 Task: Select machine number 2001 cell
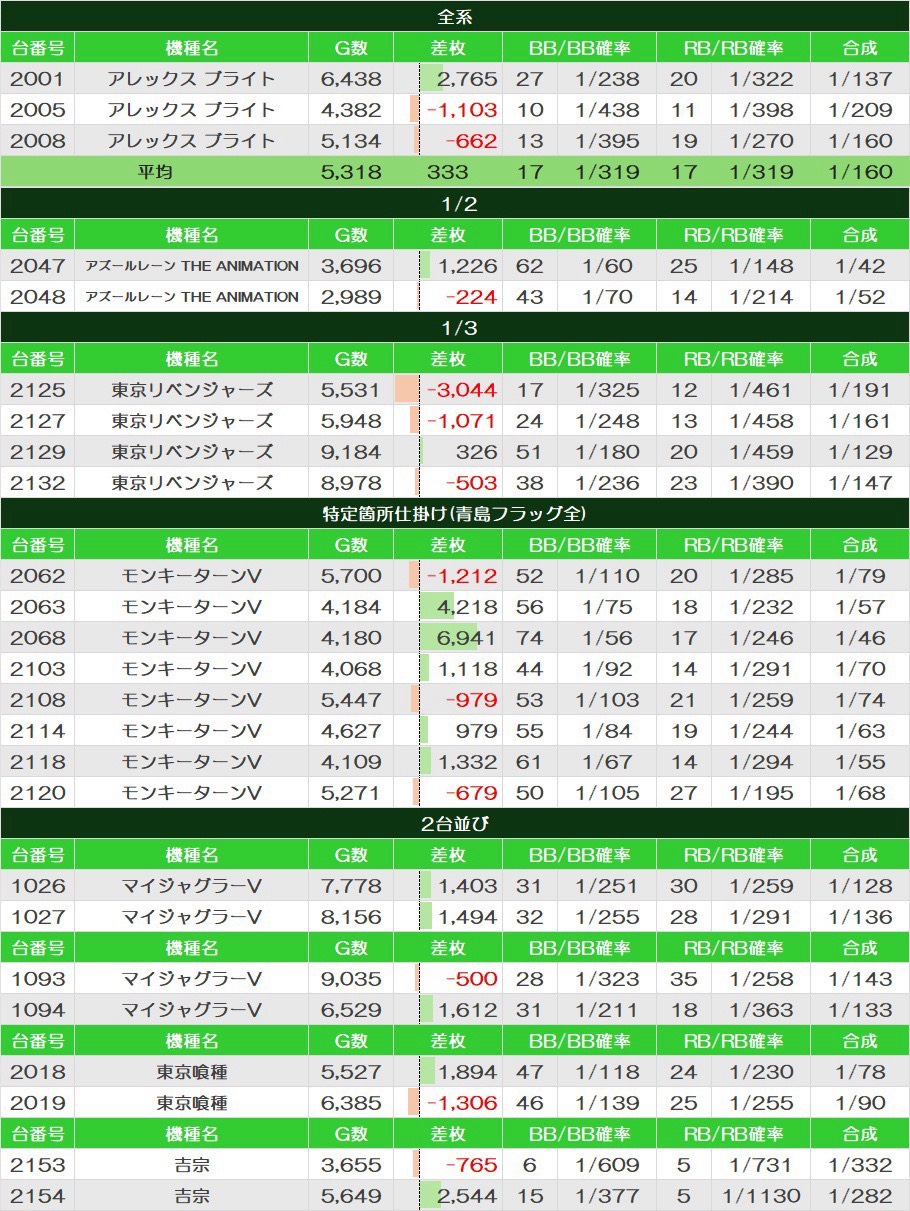[37, 78]
